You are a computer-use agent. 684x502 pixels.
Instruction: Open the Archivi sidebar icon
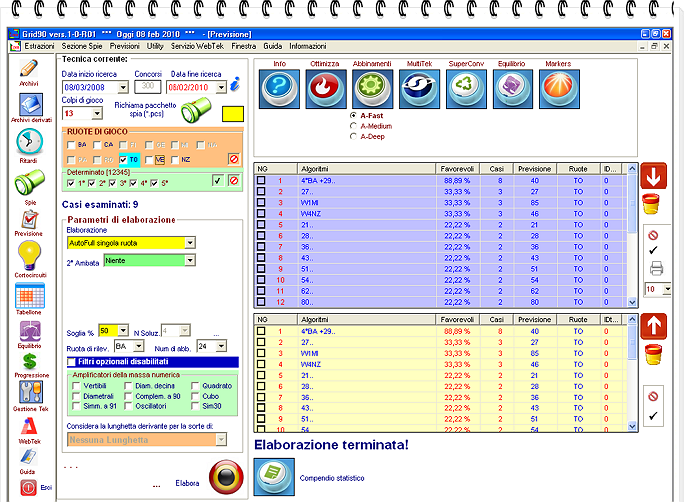(x=28, y=70)
